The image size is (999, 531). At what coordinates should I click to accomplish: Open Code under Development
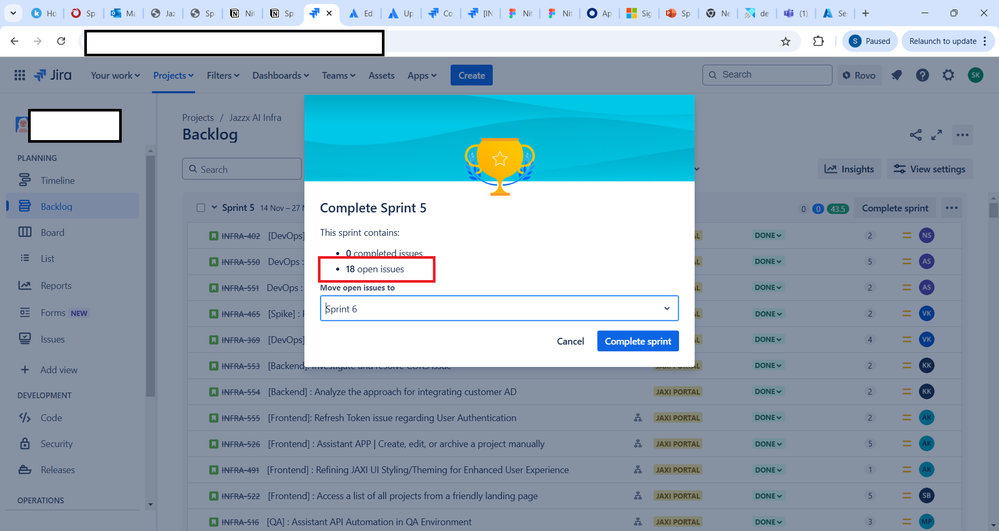(x=73, y=418)
